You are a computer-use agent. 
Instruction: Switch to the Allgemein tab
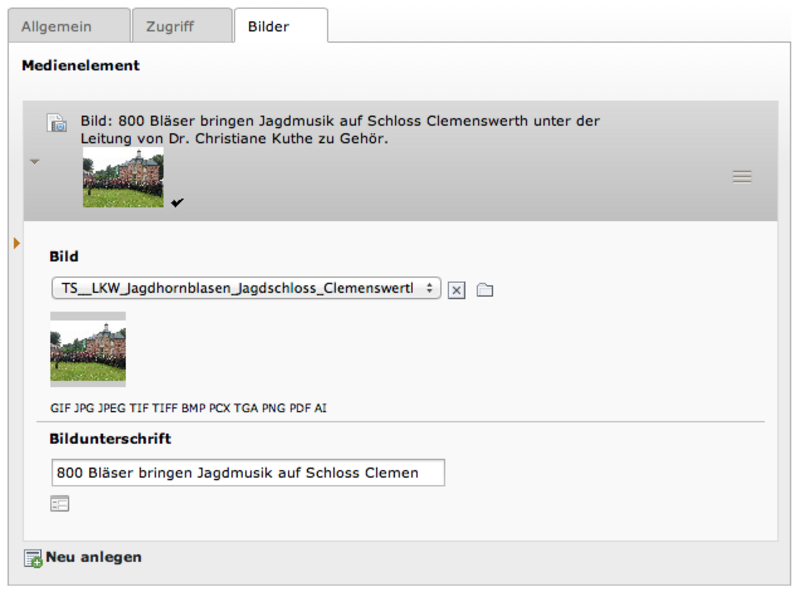(x=69, y=26)
